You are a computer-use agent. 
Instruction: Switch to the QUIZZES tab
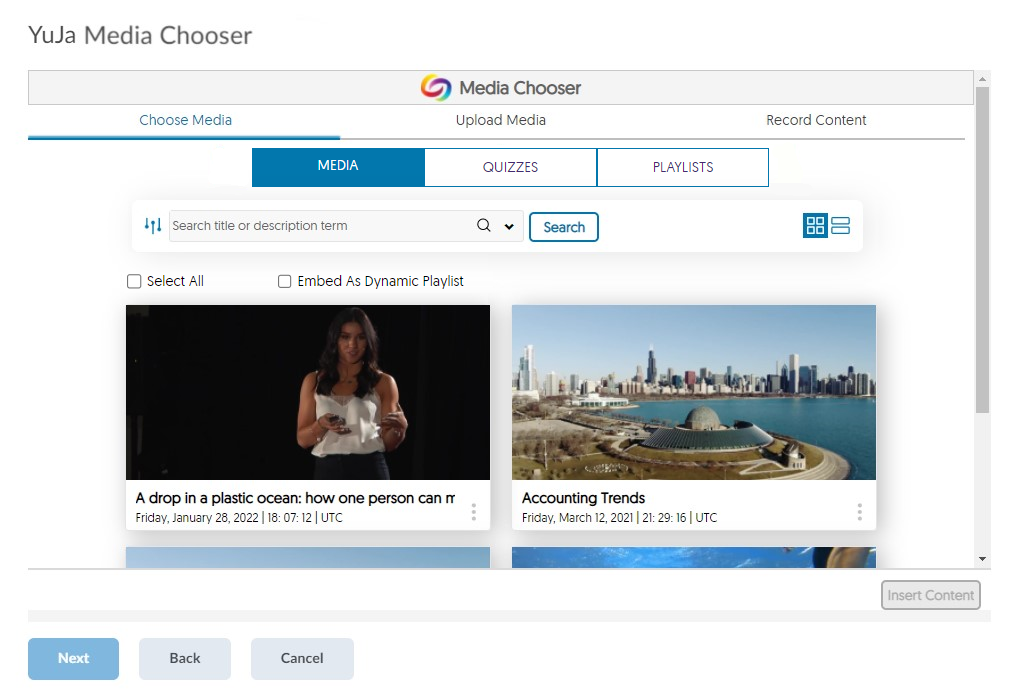click(510, 167)
